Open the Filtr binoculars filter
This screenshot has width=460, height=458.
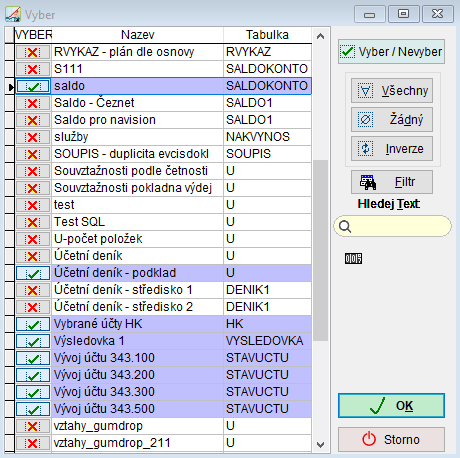(x=392, y=182)
